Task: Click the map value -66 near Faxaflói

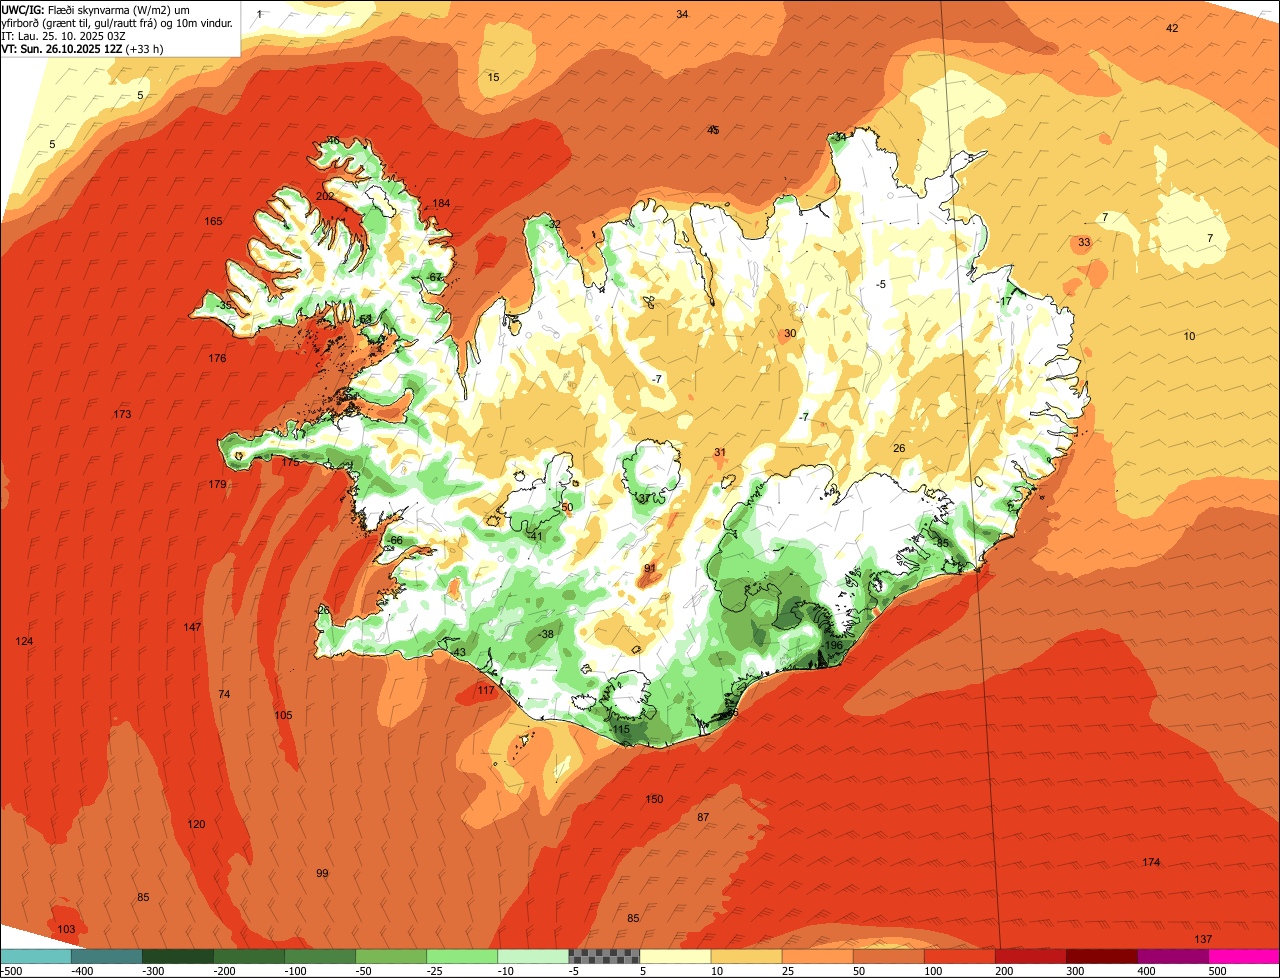Action: 394,540
